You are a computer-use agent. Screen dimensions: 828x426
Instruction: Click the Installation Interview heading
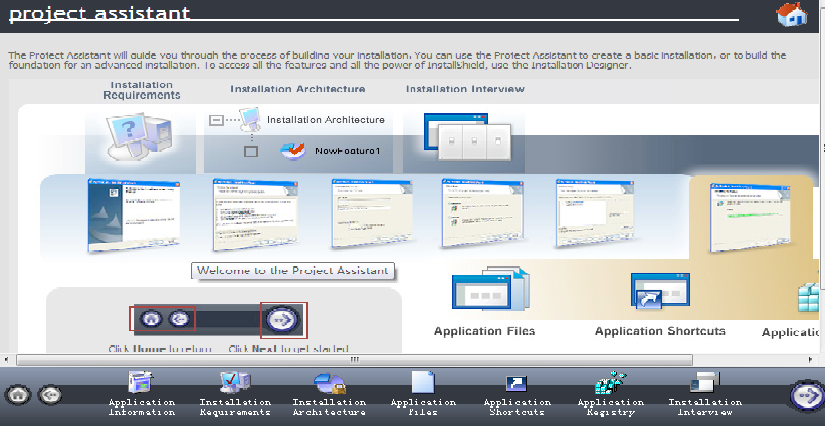[x=465, y=89]
